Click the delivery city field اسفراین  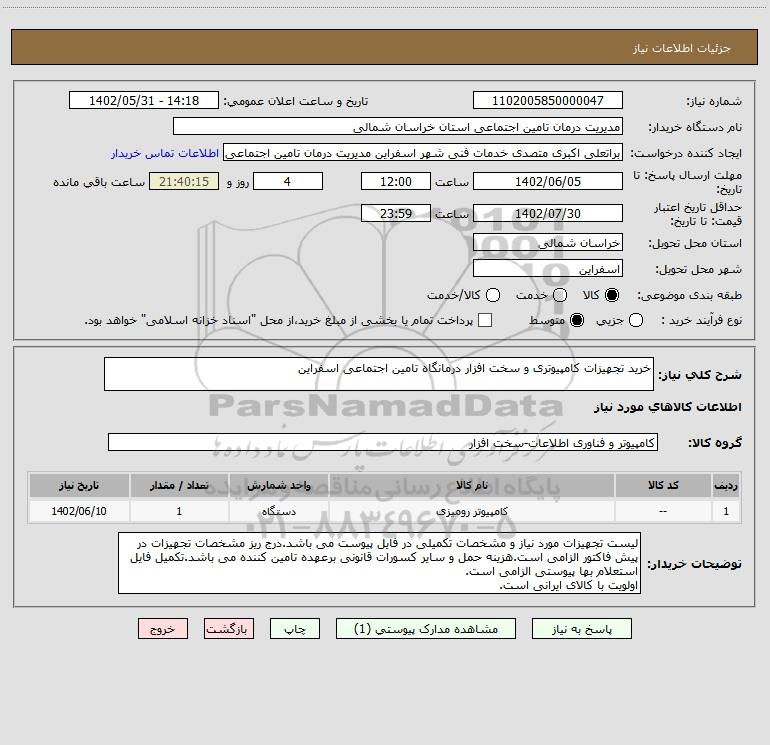click(x=548, y=269)
